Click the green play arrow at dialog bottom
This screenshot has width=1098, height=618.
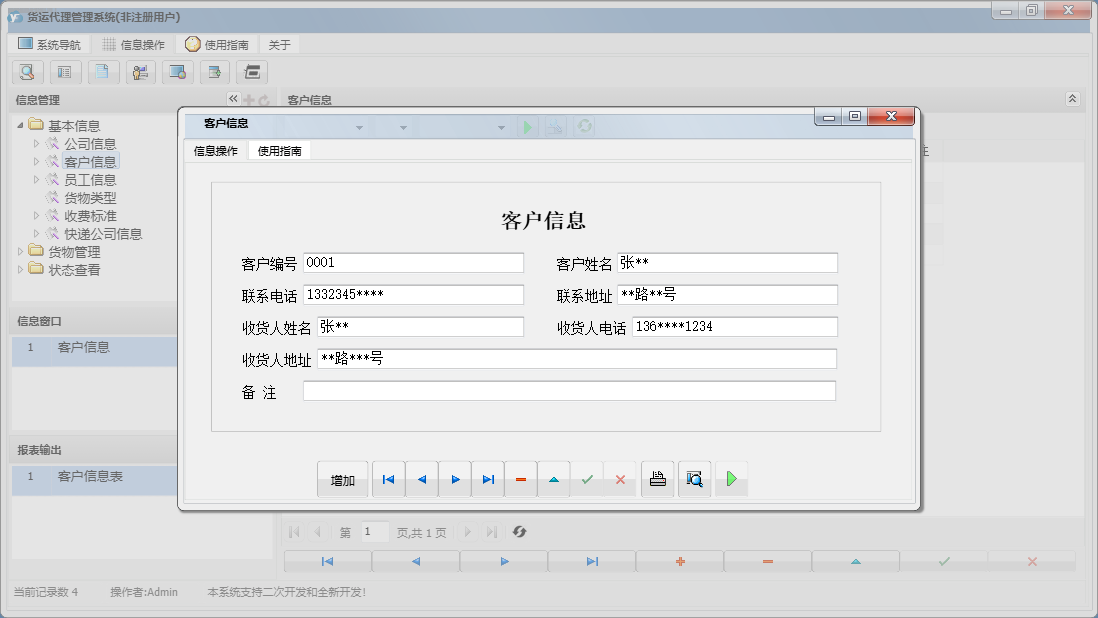click(x=731, y=480)
